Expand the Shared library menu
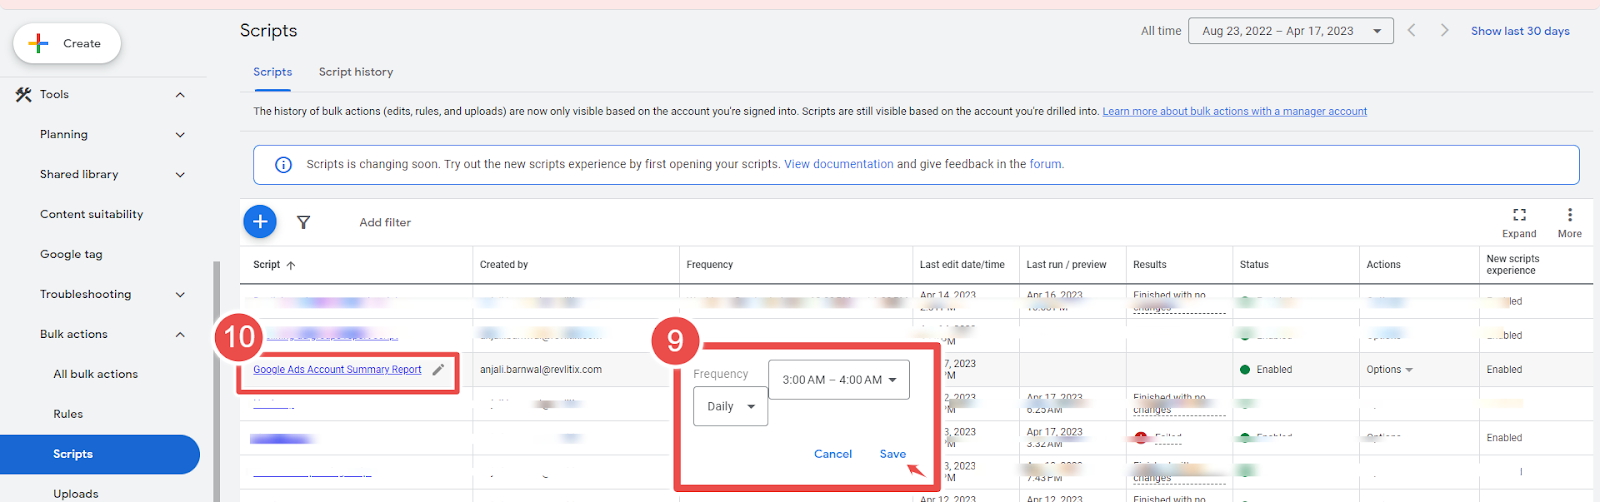Screen dimensions: 1600x502 click(180, 175)
